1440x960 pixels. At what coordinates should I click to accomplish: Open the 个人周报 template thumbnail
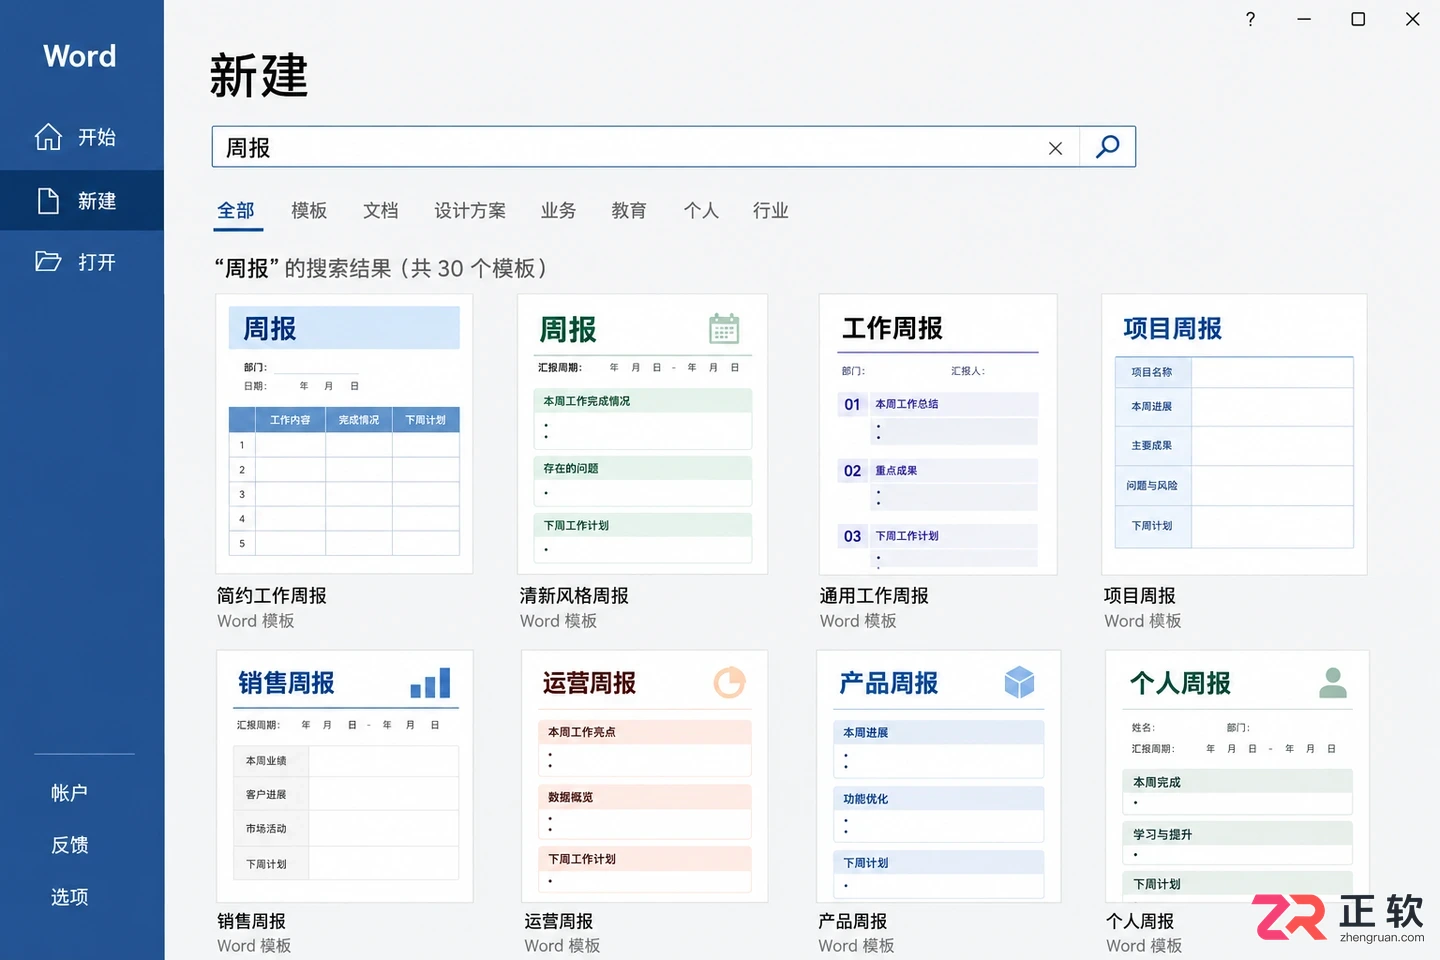(1237, 776)
